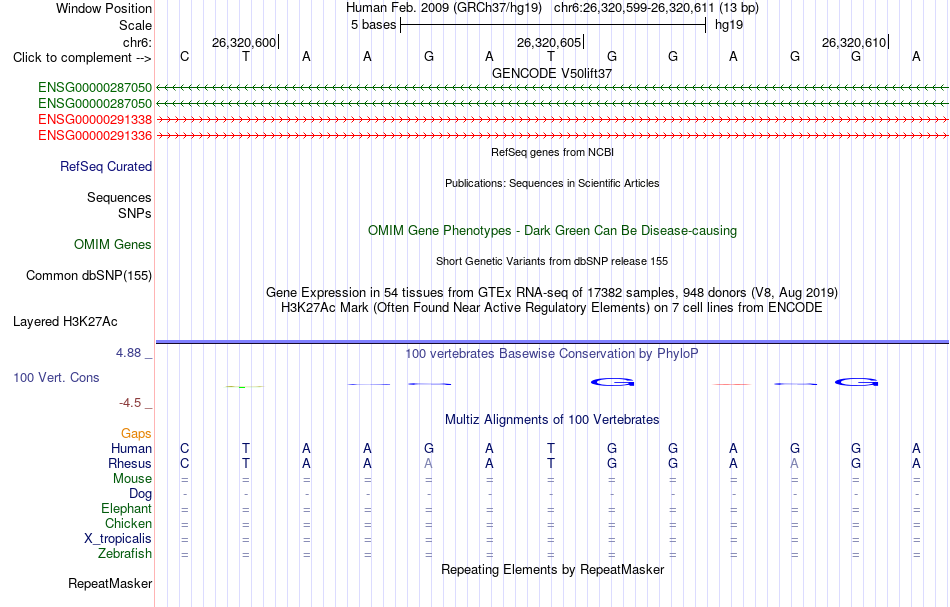Viewport: 950px width, 607px height.
Task: Select the Zebrafish alignment row label
Action: point(125,554)
